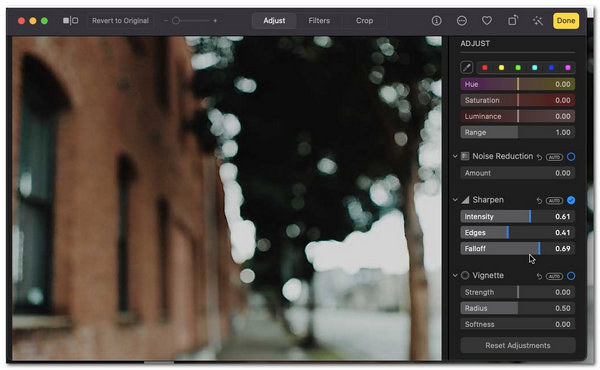Select the green color swatch
600x370 pixels.
[518, 68]
